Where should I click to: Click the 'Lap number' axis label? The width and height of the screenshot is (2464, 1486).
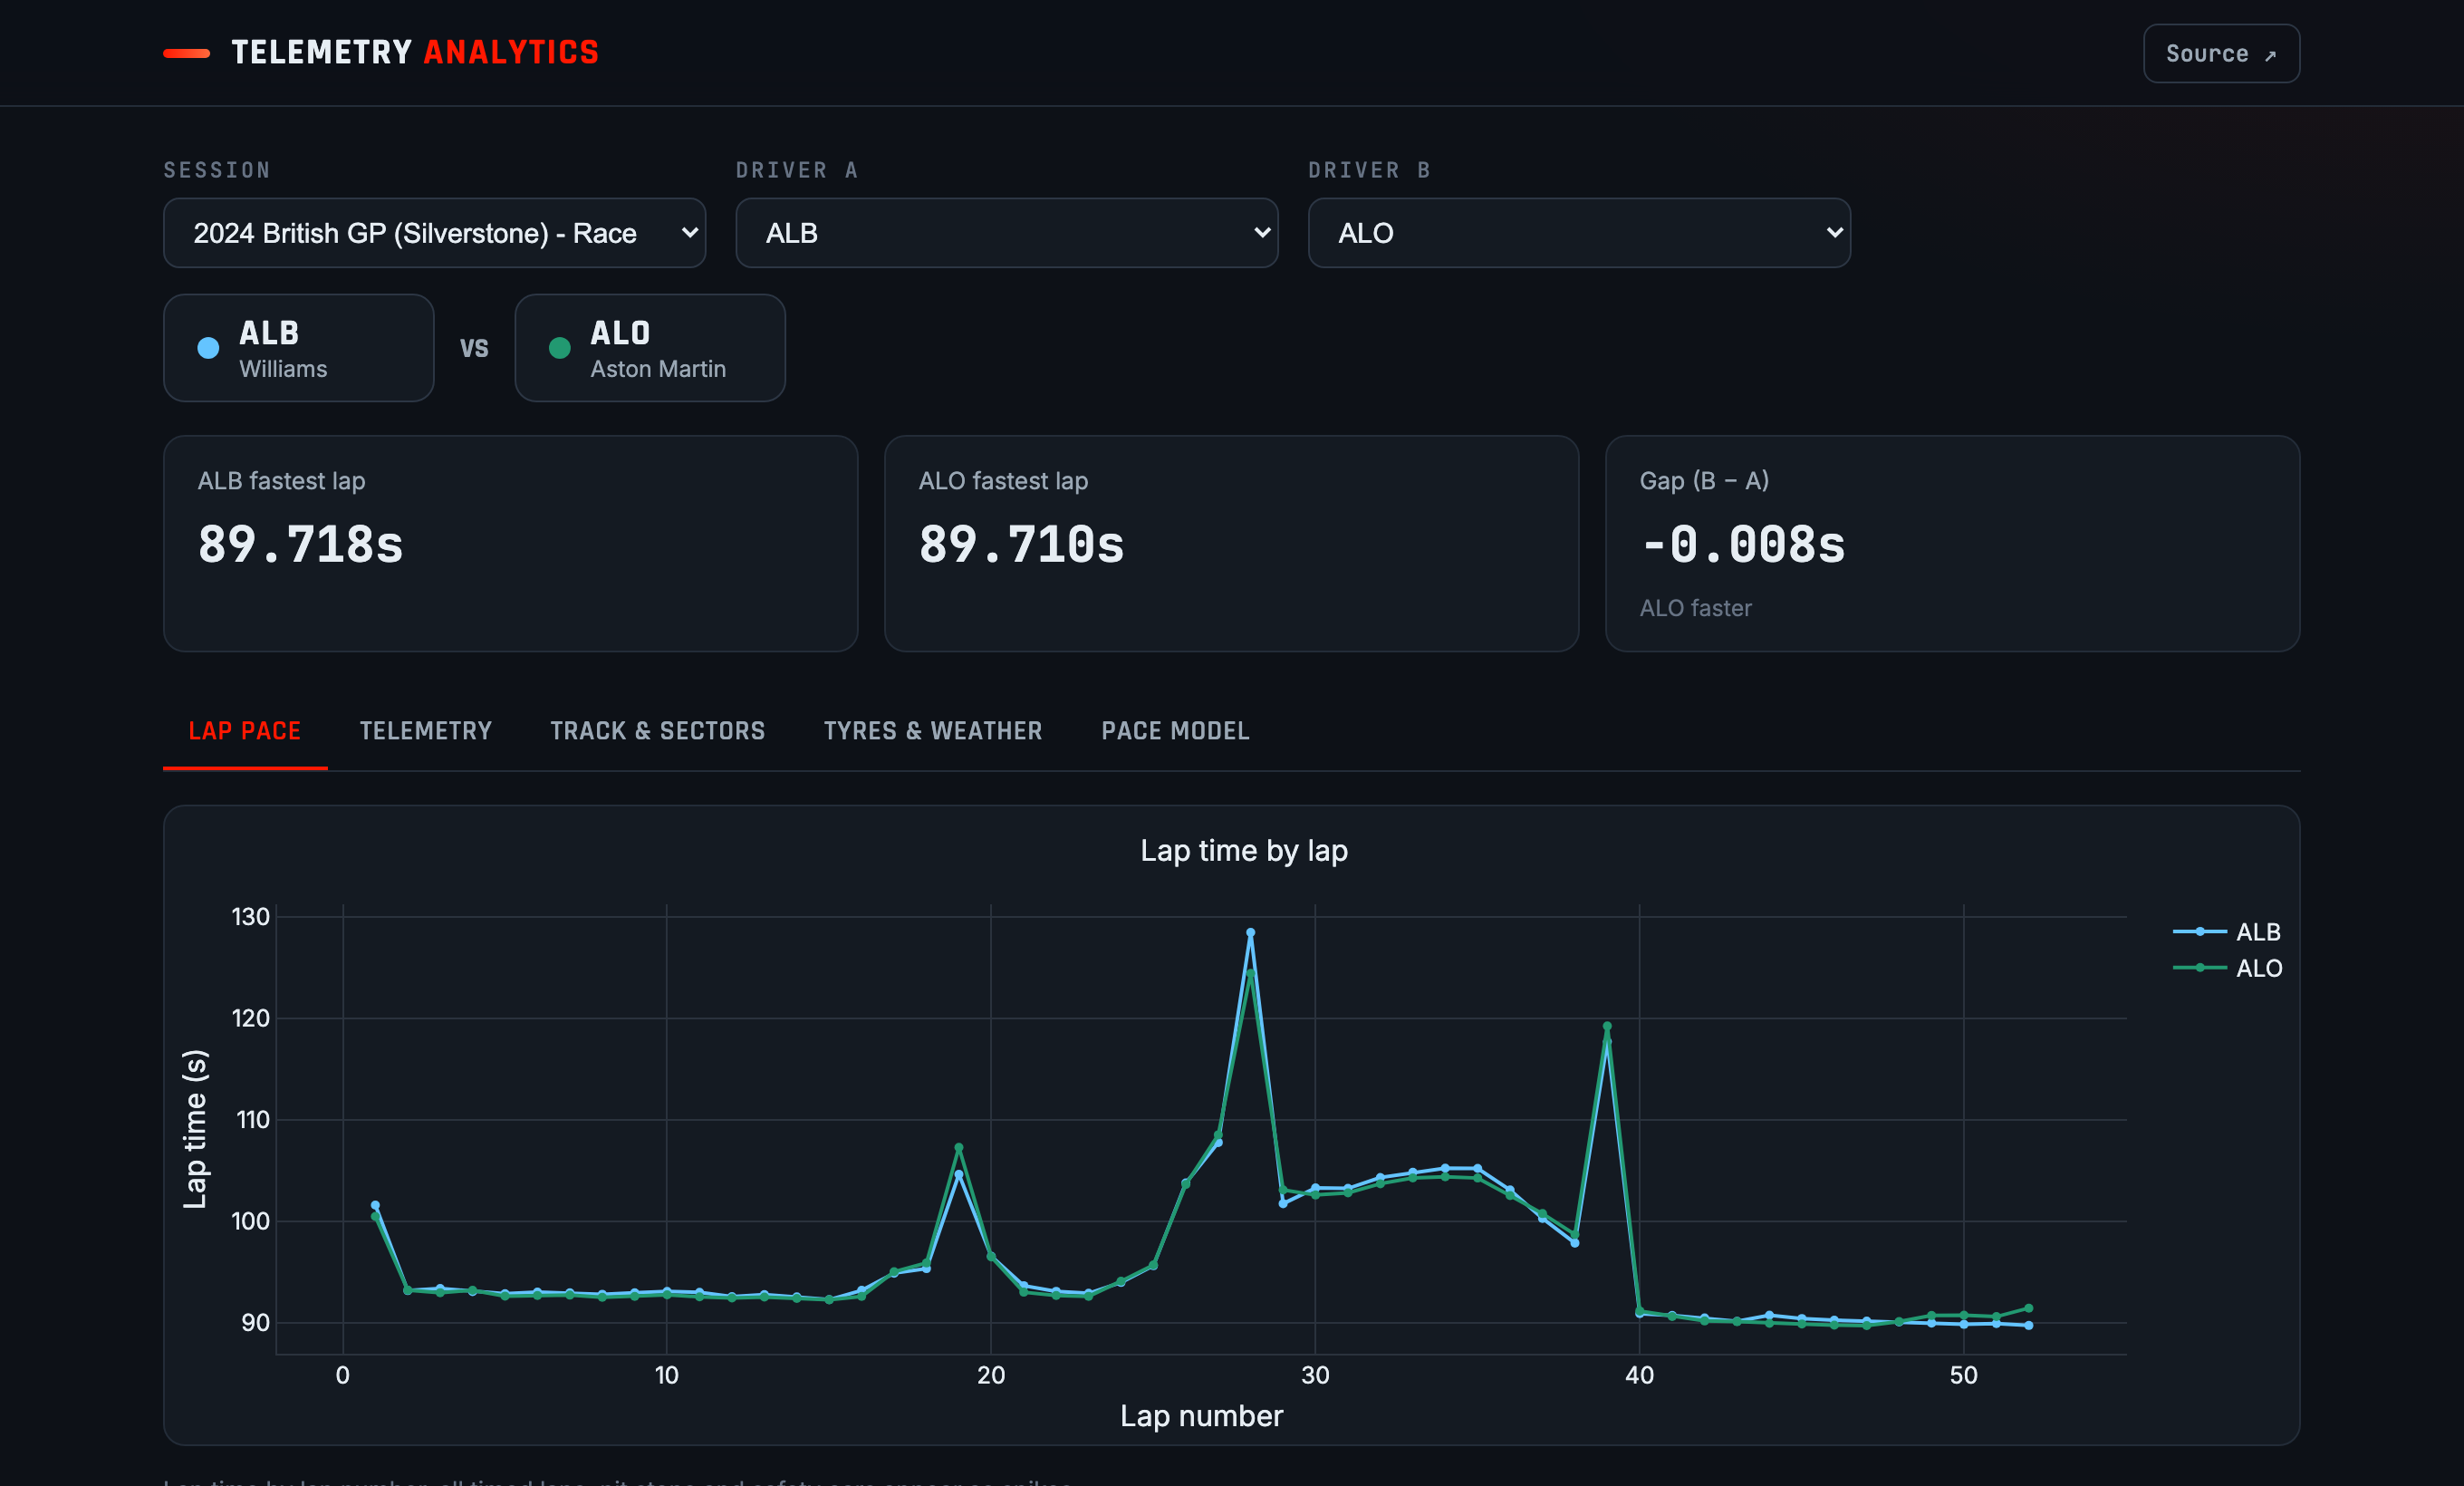[1201, 1416]
